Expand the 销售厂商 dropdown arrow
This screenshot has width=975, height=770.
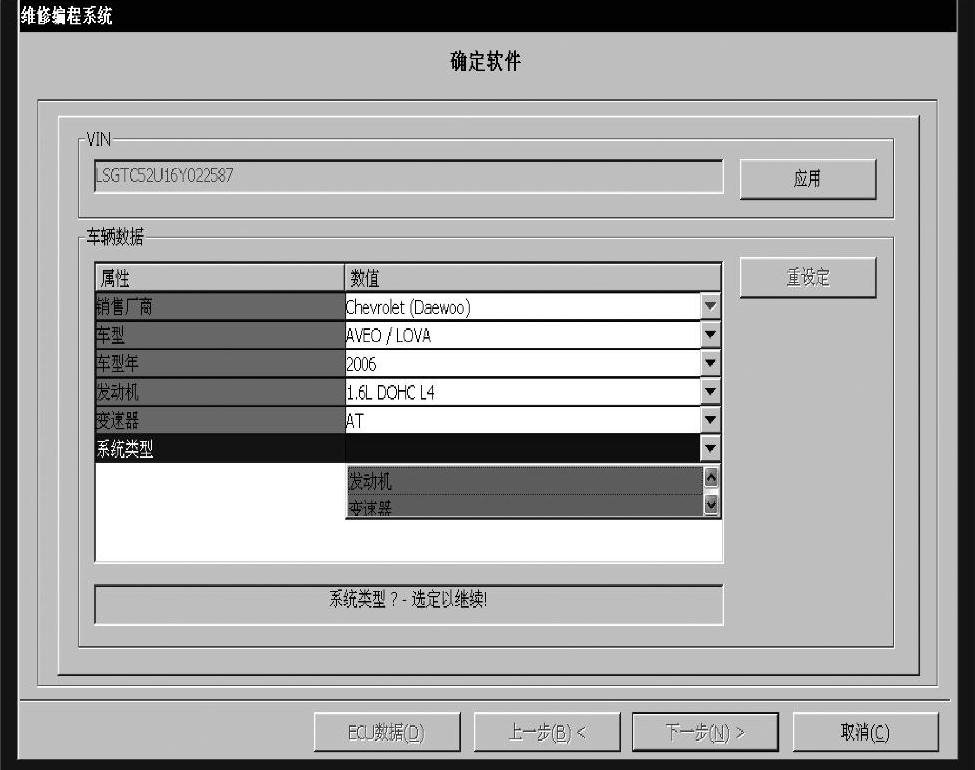pyautogui.click(x=710, y=307)
